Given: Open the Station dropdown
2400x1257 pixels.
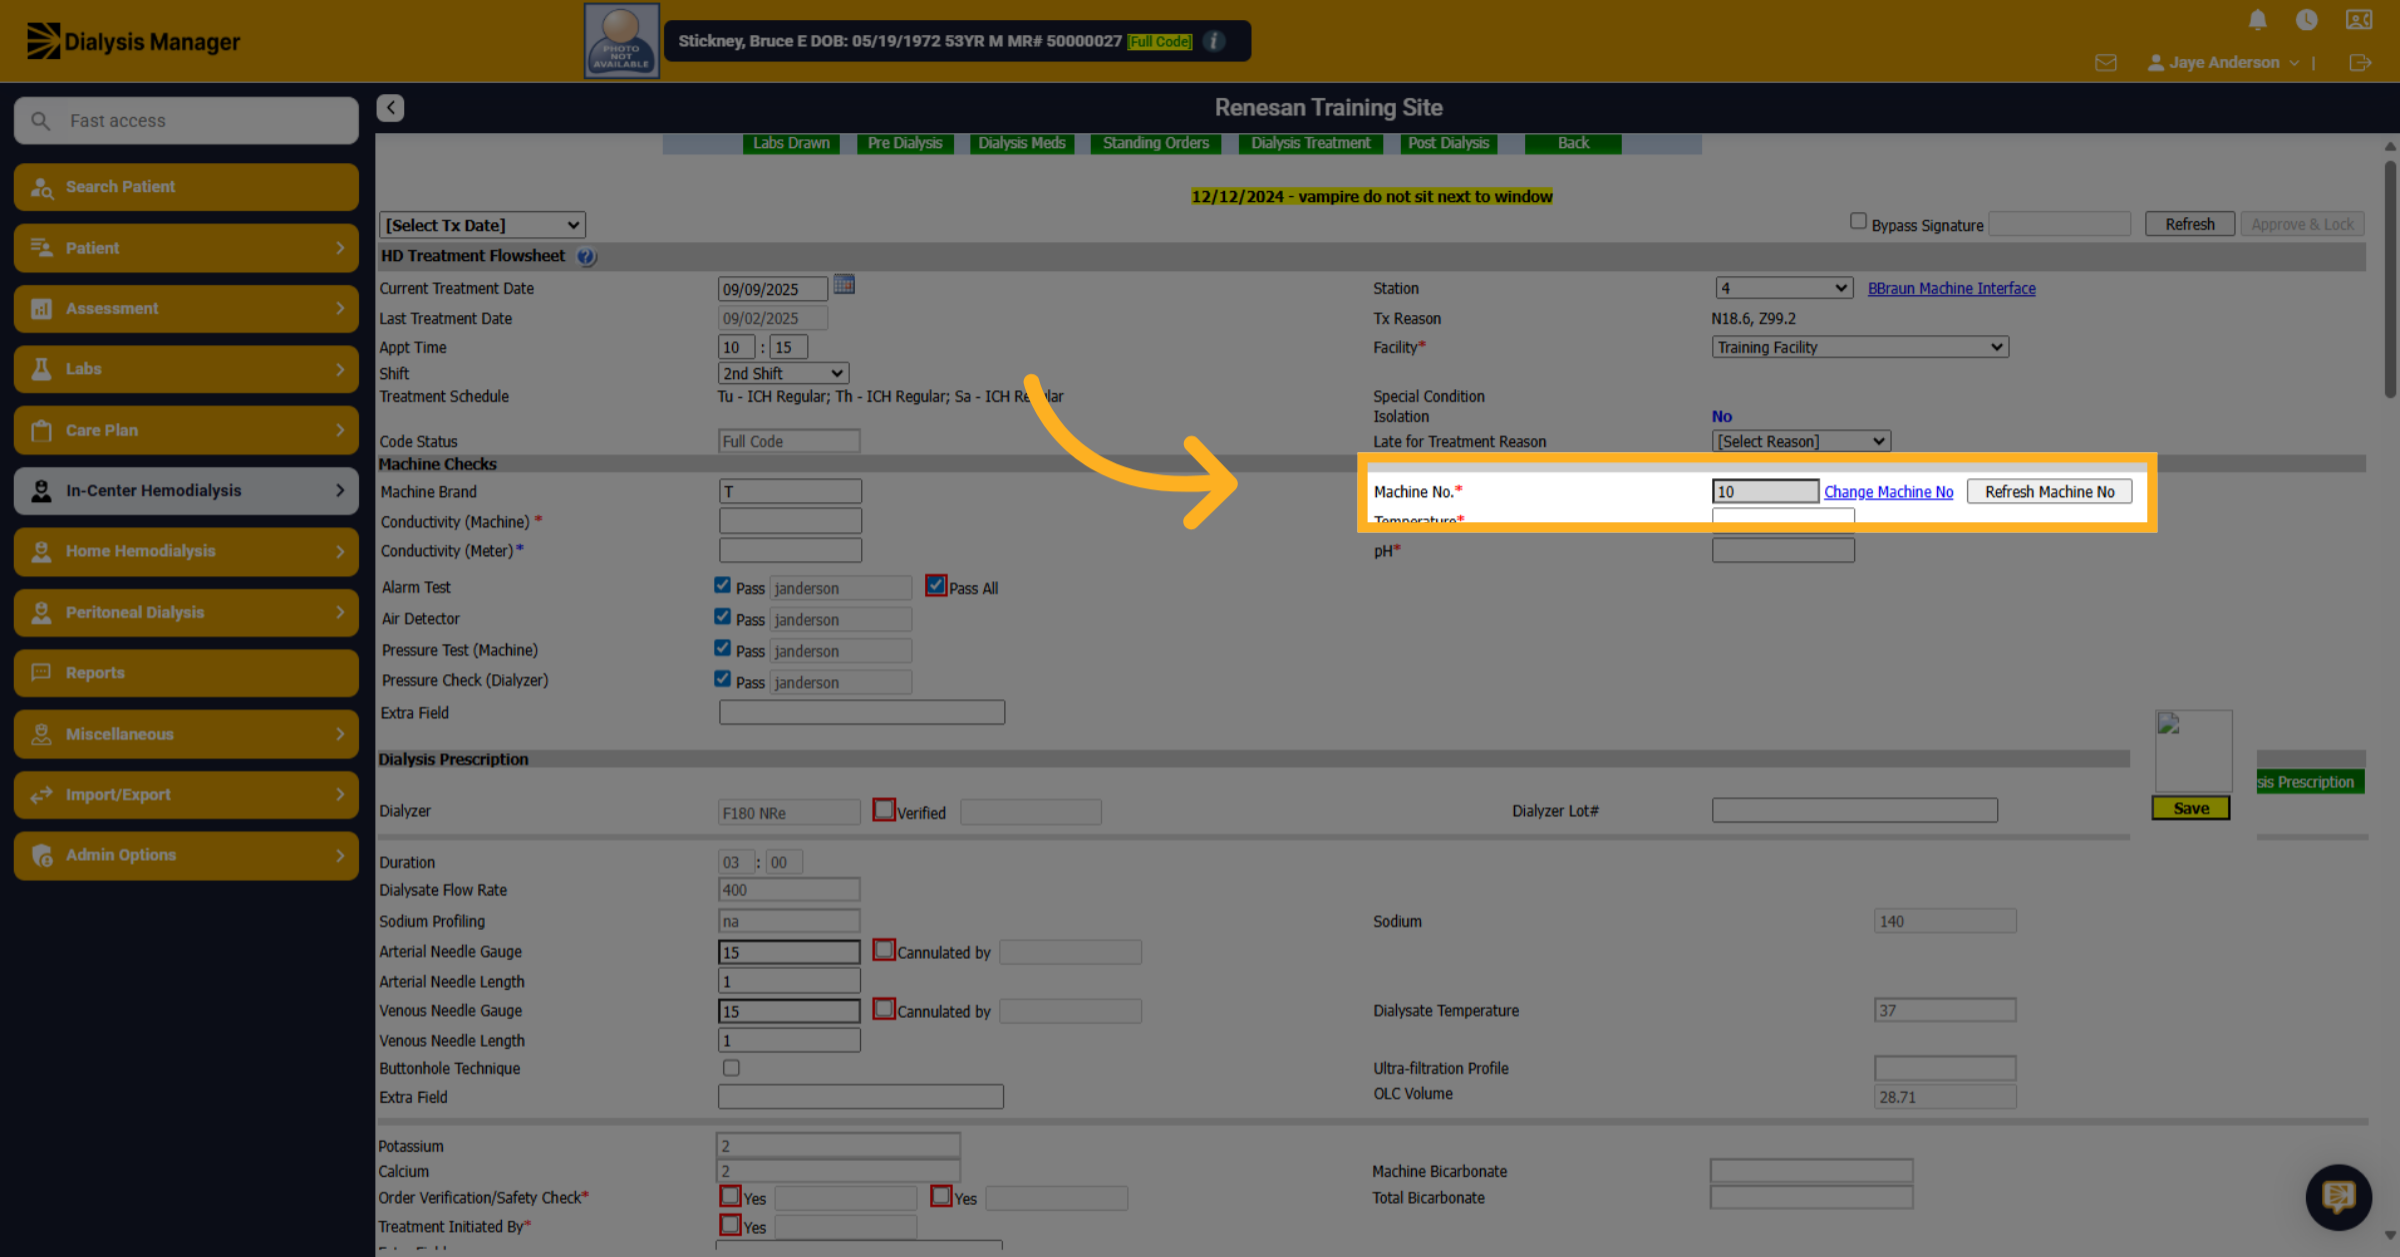Looking at the screenshot, I should click(1784, 288).
